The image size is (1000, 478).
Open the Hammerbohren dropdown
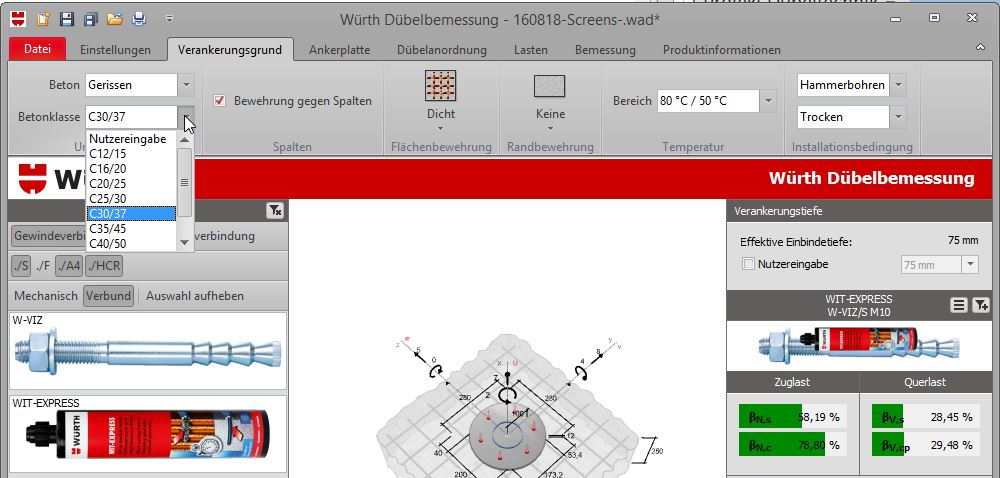coord(898,85)
